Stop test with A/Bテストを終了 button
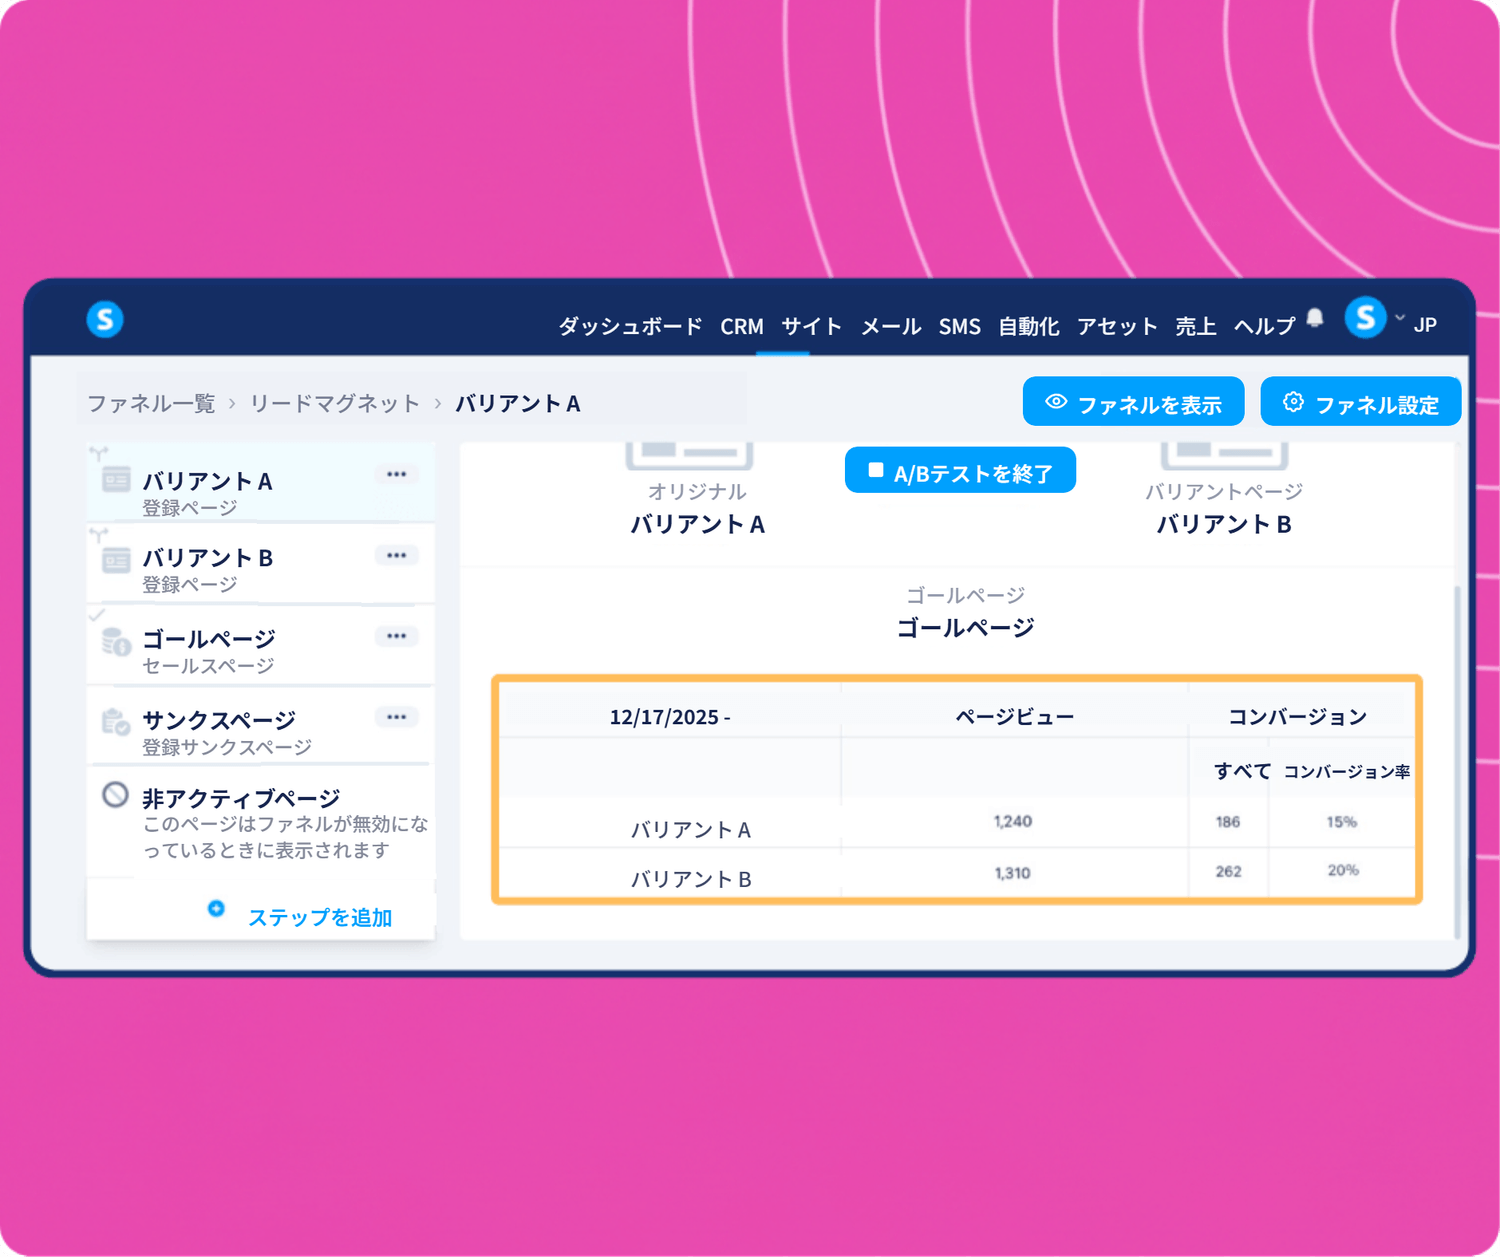This screenshot has height=1257, width=1500. pyautogui.click(x=960, y=471)
